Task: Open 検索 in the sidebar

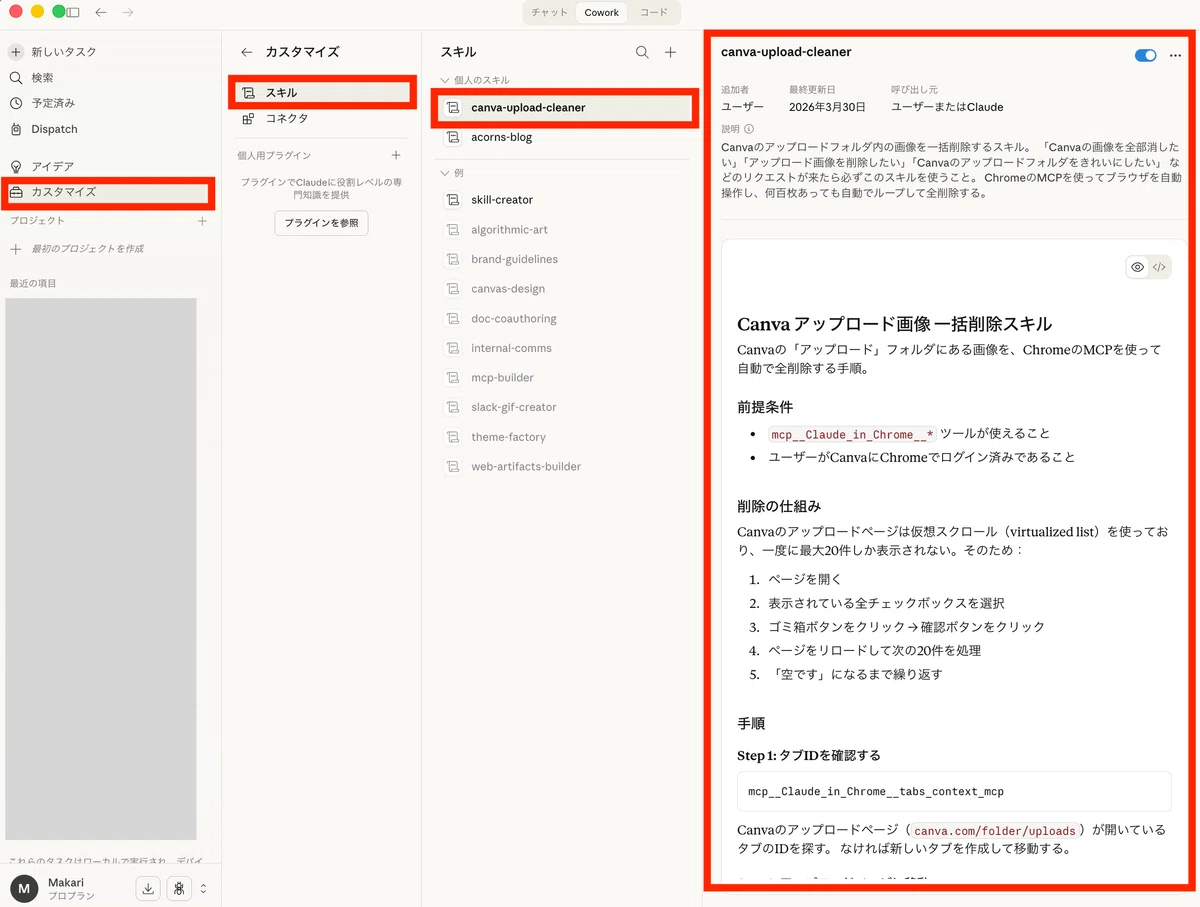Action: pos(42,77)
